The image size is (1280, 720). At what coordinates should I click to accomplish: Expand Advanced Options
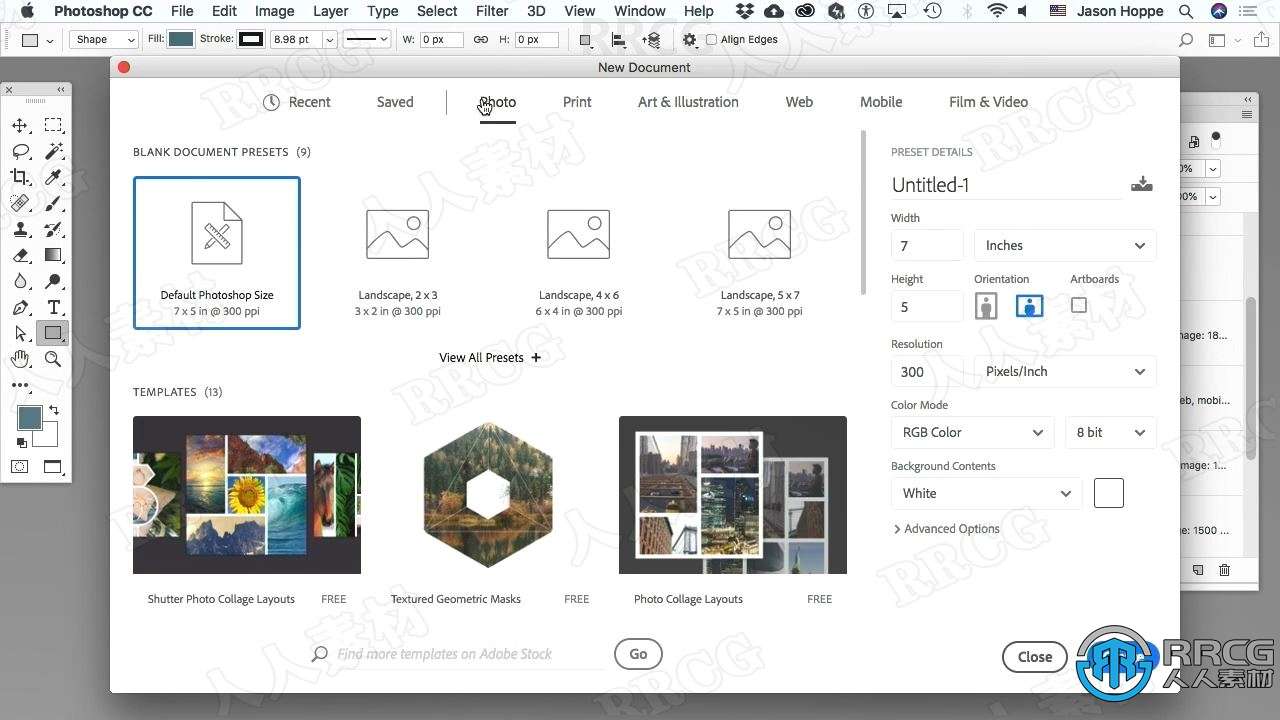946,529
